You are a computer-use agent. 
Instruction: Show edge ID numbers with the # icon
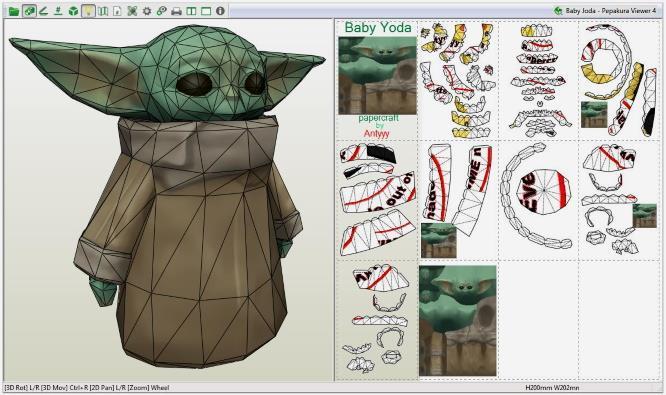[58, 11]
